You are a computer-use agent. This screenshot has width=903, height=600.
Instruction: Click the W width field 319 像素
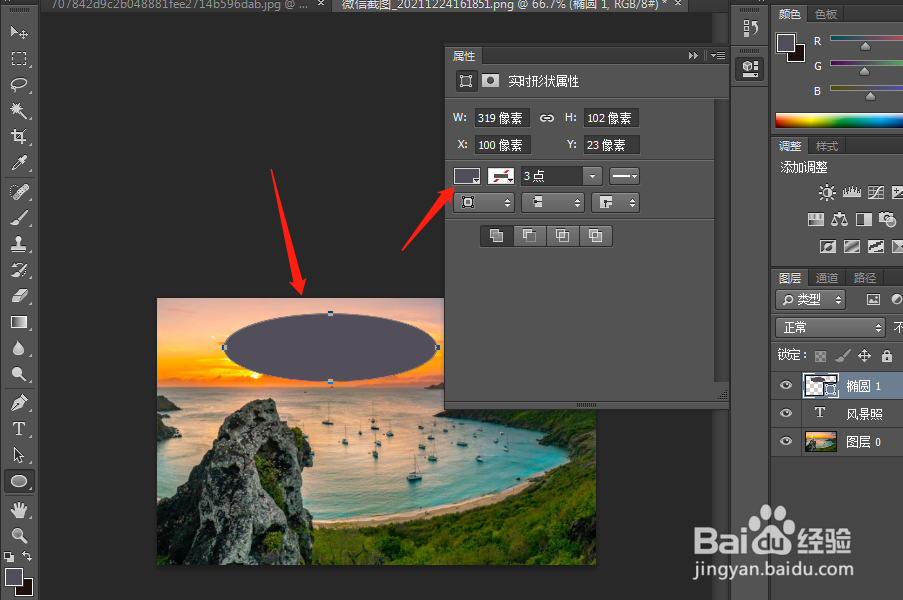(502, 118)
